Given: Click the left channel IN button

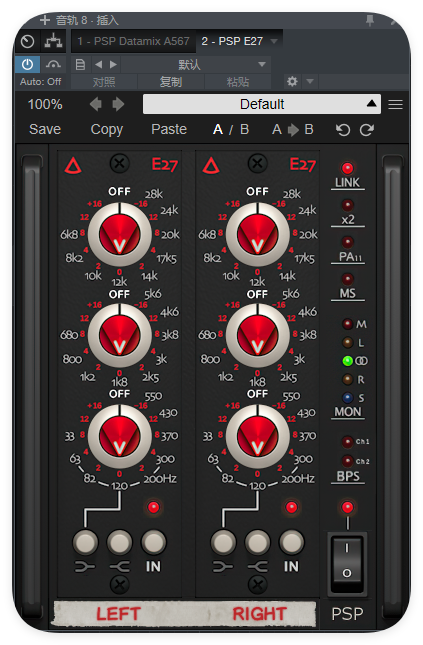Looking at the screenshot, I should point(153,542).
